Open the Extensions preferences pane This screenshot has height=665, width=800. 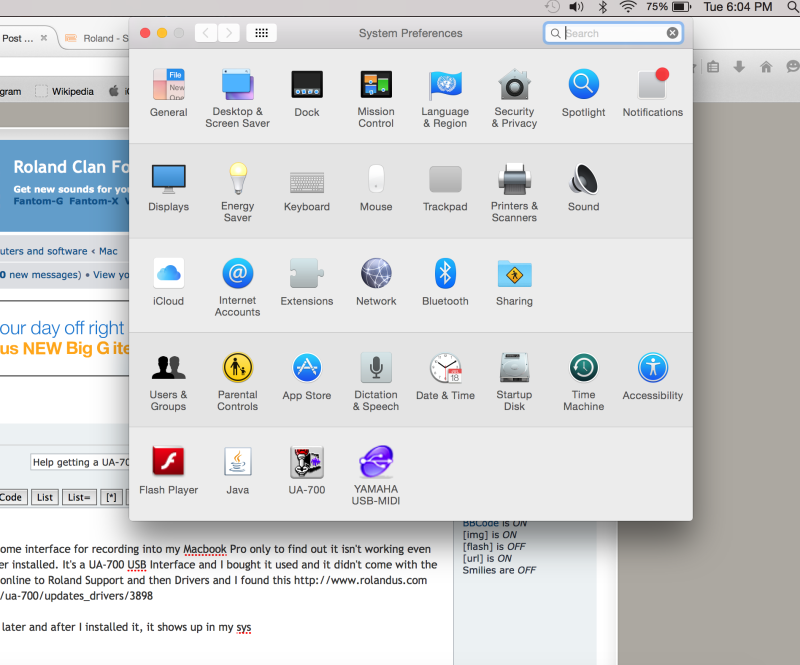click(x=307, y=282)
